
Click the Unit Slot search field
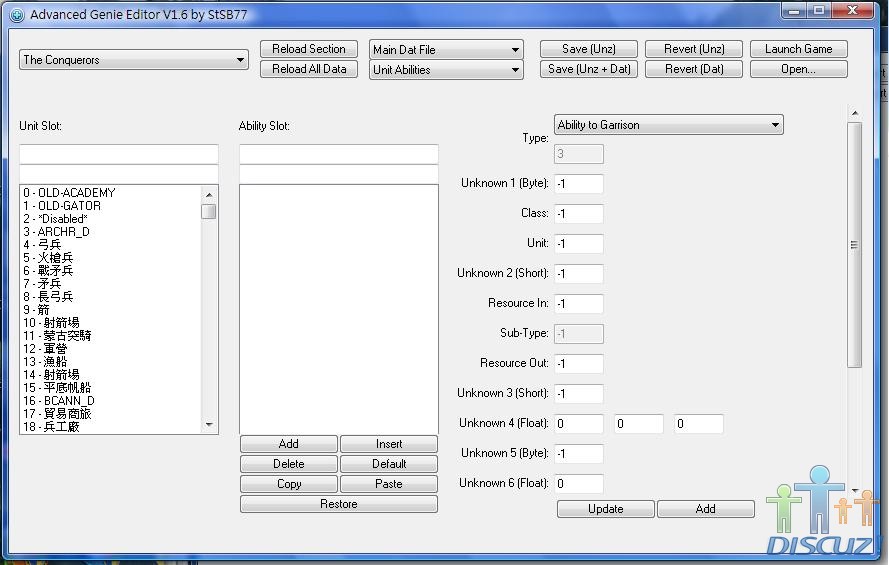118,154
